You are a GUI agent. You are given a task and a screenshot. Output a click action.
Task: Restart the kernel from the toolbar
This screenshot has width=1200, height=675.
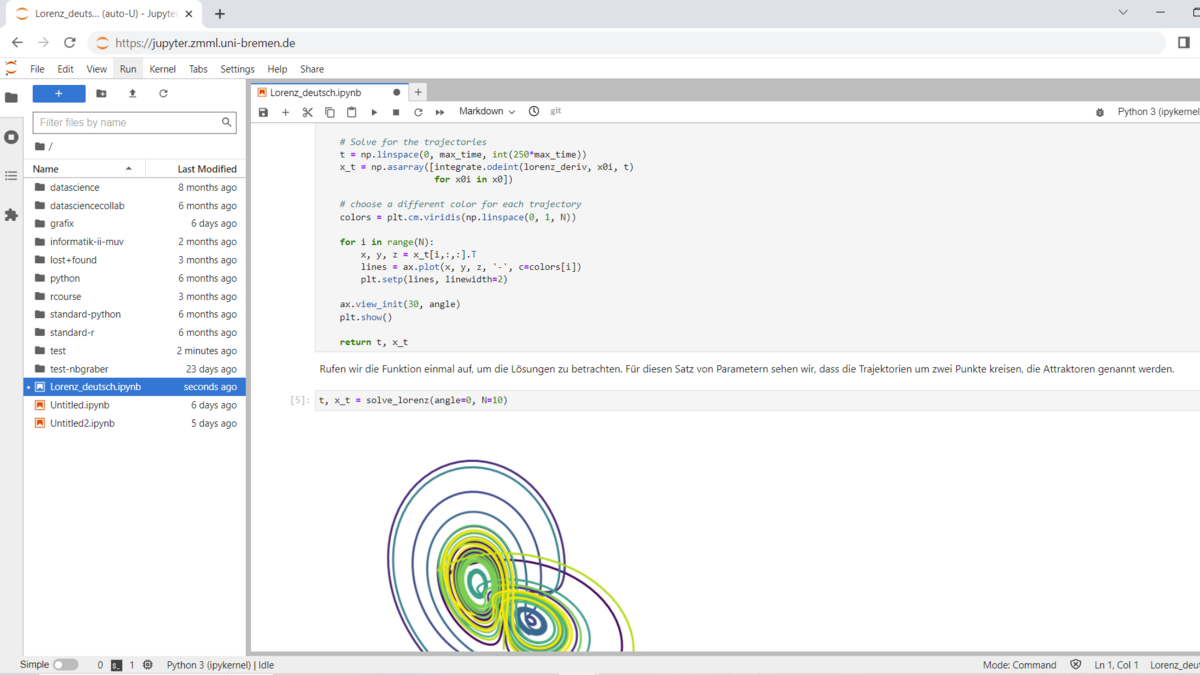click(x=418, y=112)
